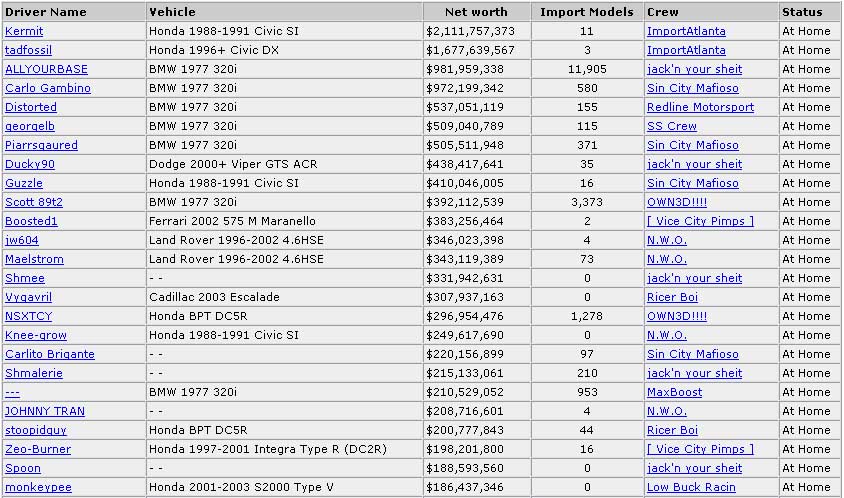Open NSXTCY driver profile
844x498 pixels.
click(x=28, y=316)
